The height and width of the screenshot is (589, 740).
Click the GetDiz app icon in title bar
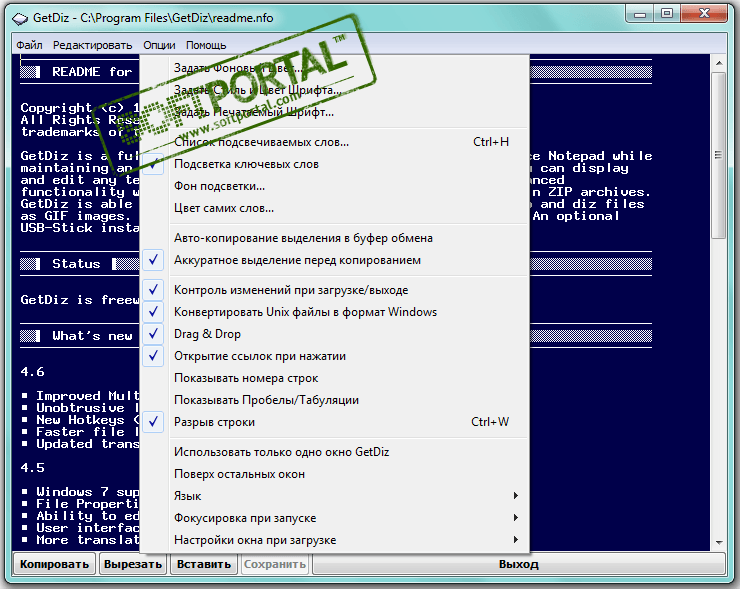(20, 18)
